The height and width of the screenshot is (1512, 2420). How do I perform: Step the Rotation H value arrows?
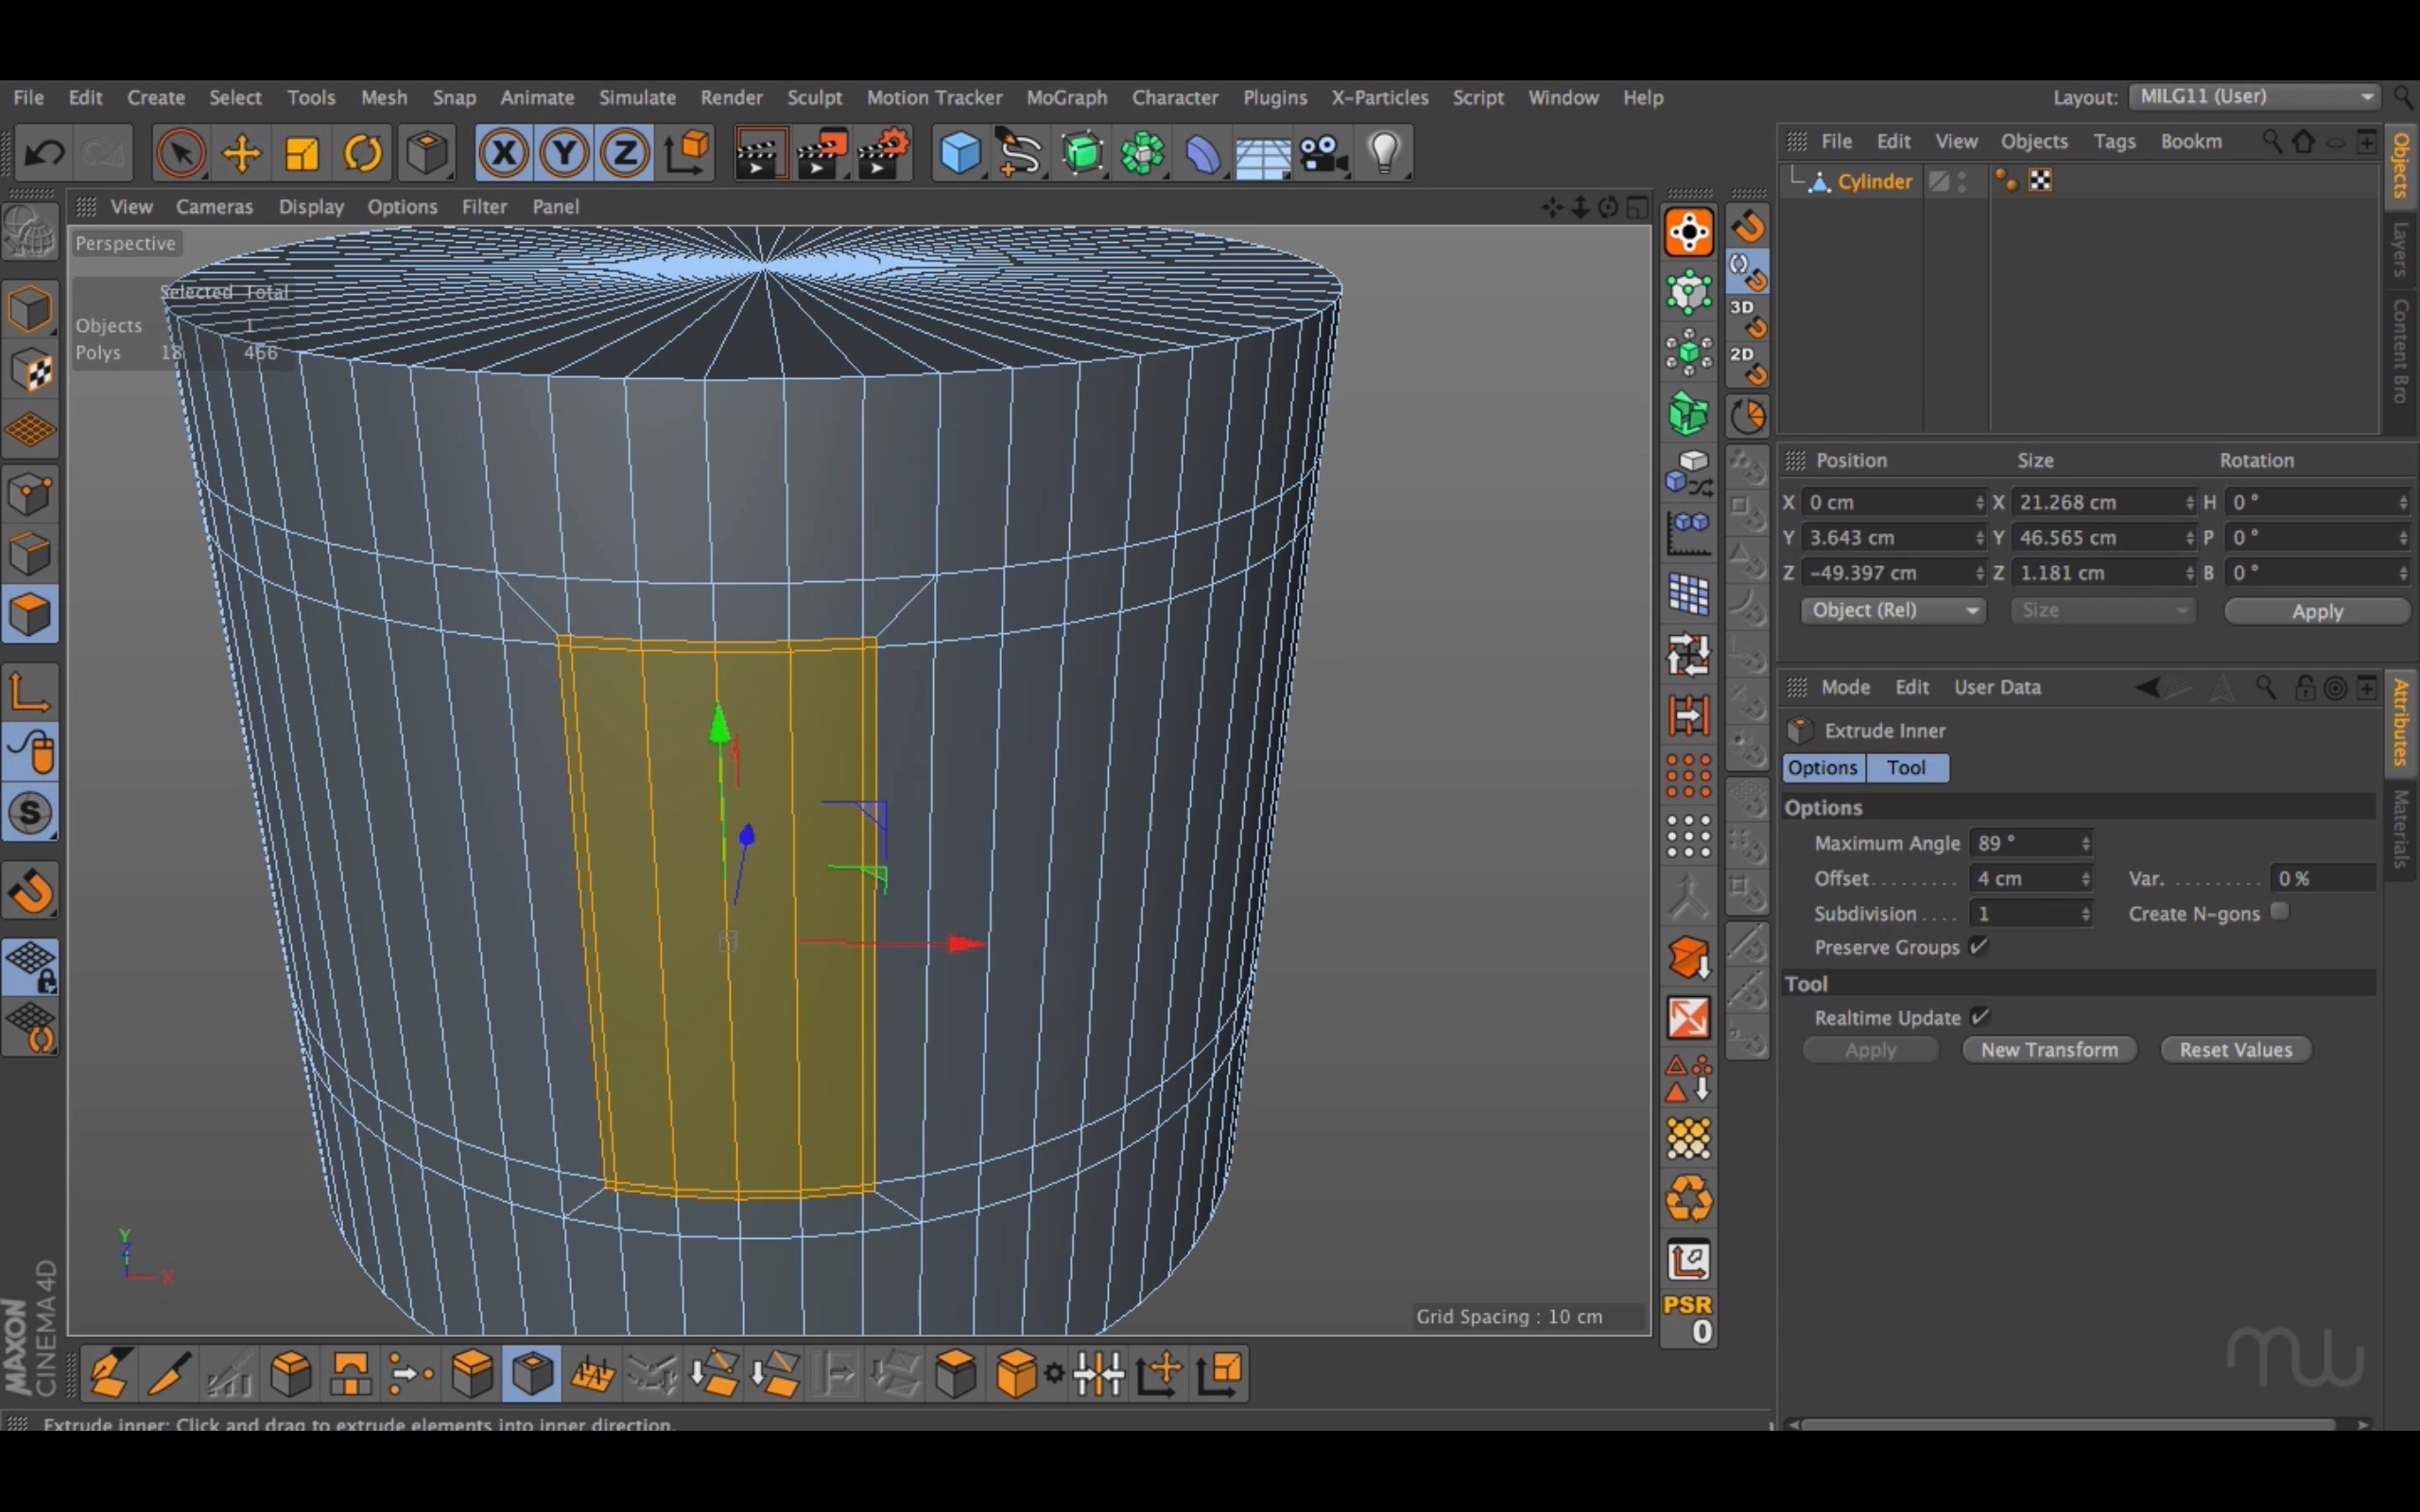pos(2403,502)
